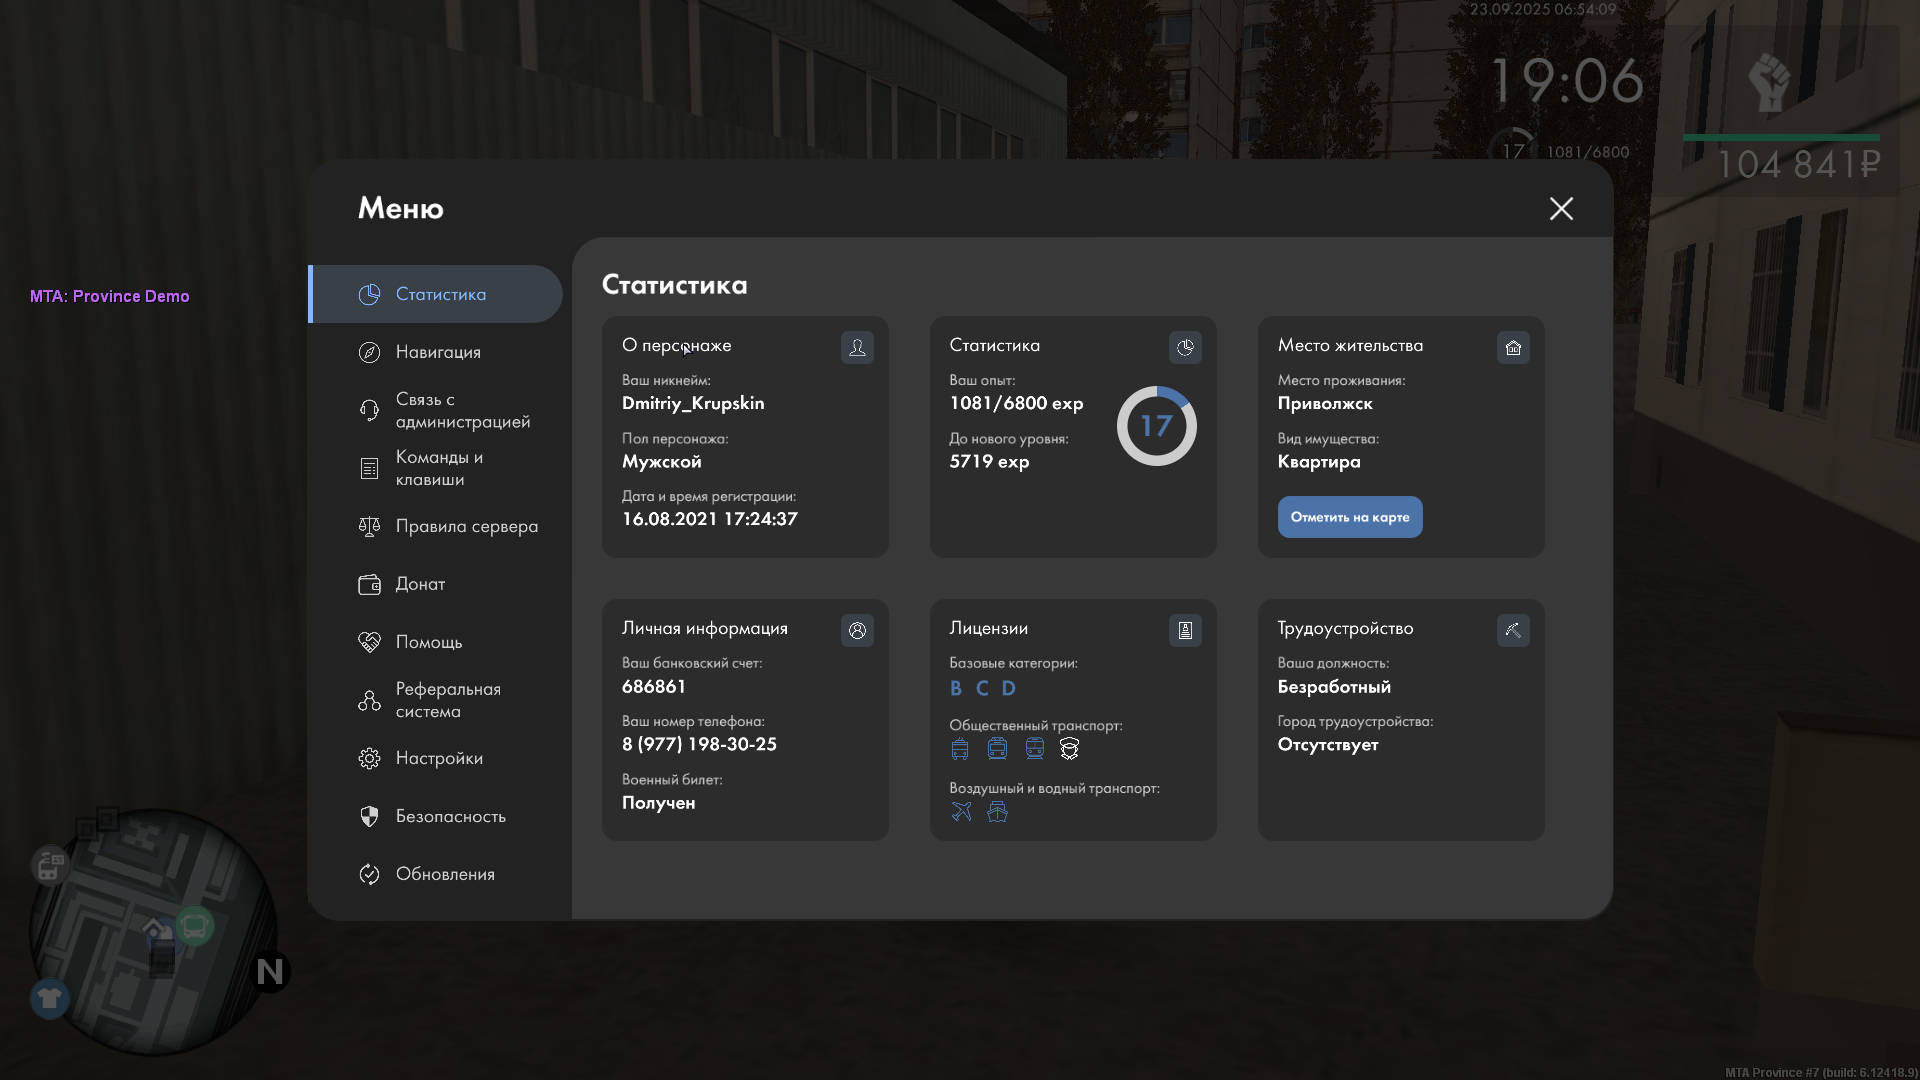Click the category B license letter
This screenshot has width=1920, height=1080.
pos(955,688)
